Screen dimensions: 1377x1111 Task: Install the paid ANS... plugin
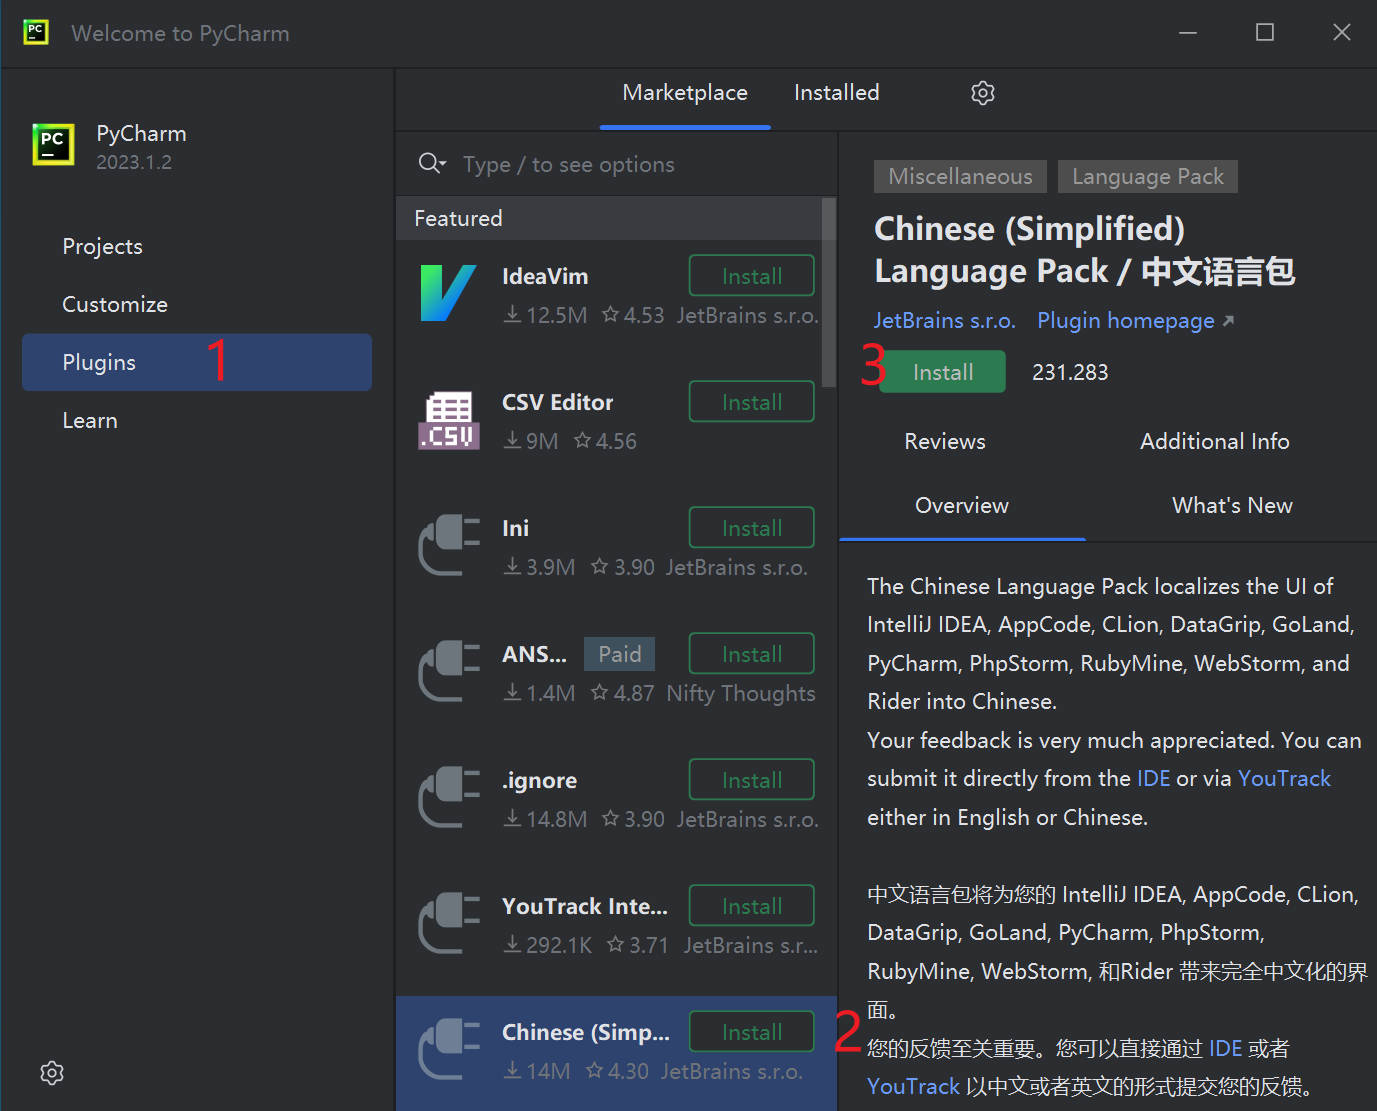[x=752, y=654]
